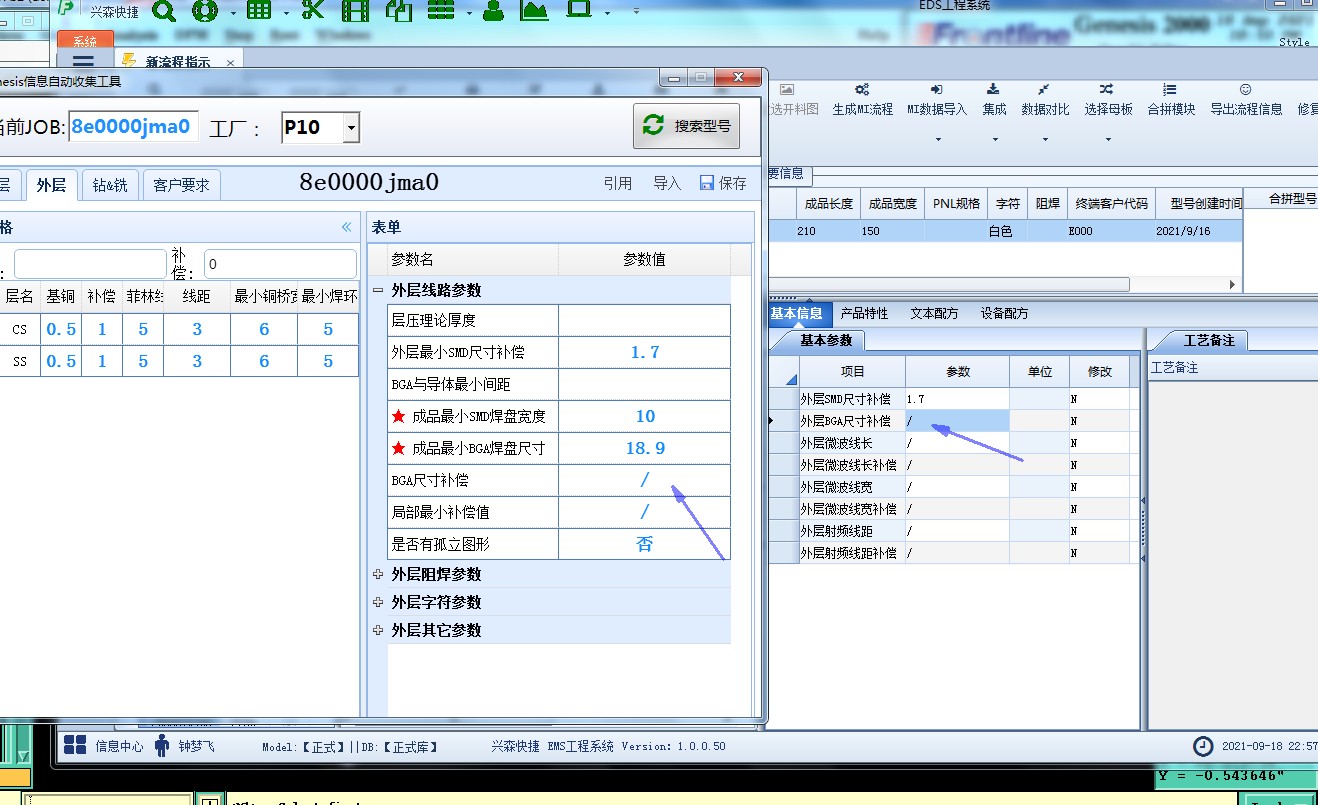Viewport: 1318px width, 805px height.
Task: Click the MI数据导入 import icon
Action: tap(936, 89)
